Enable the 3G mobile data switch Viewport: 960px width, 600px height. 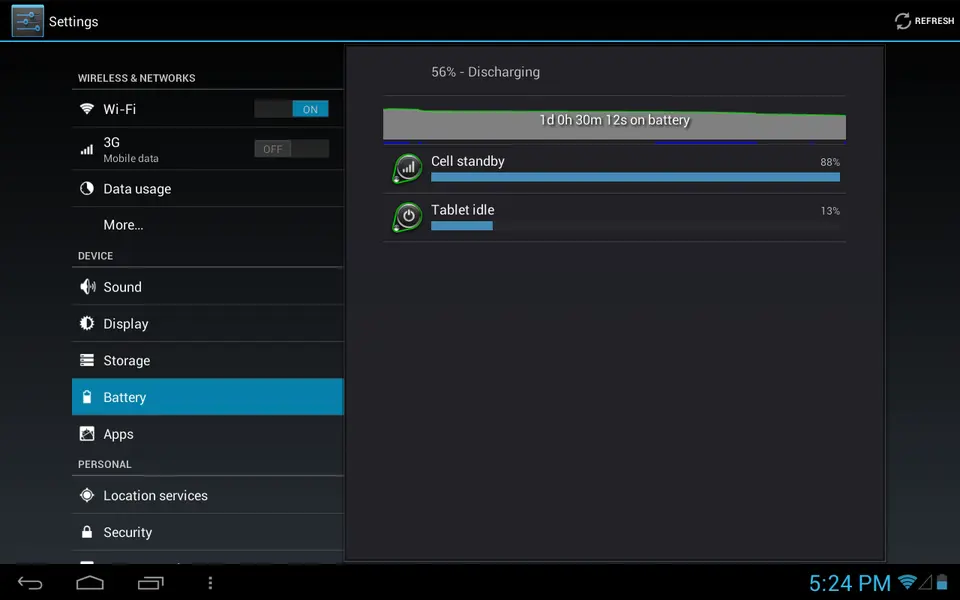pyautogui.click(x=291, y=149)
